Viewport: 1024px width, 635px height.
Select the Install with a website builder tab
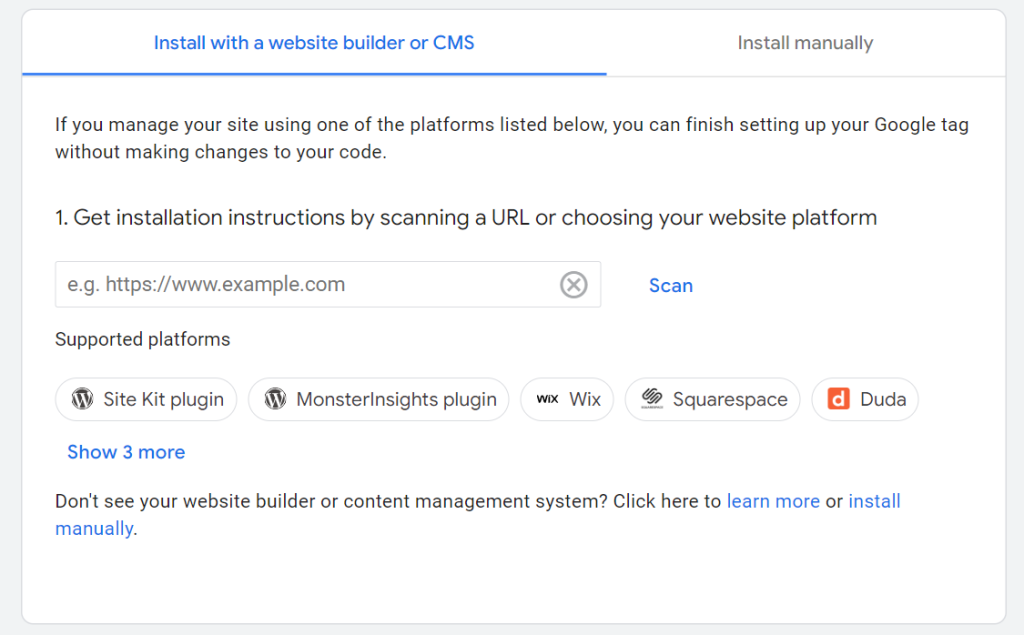pos(314,43)
